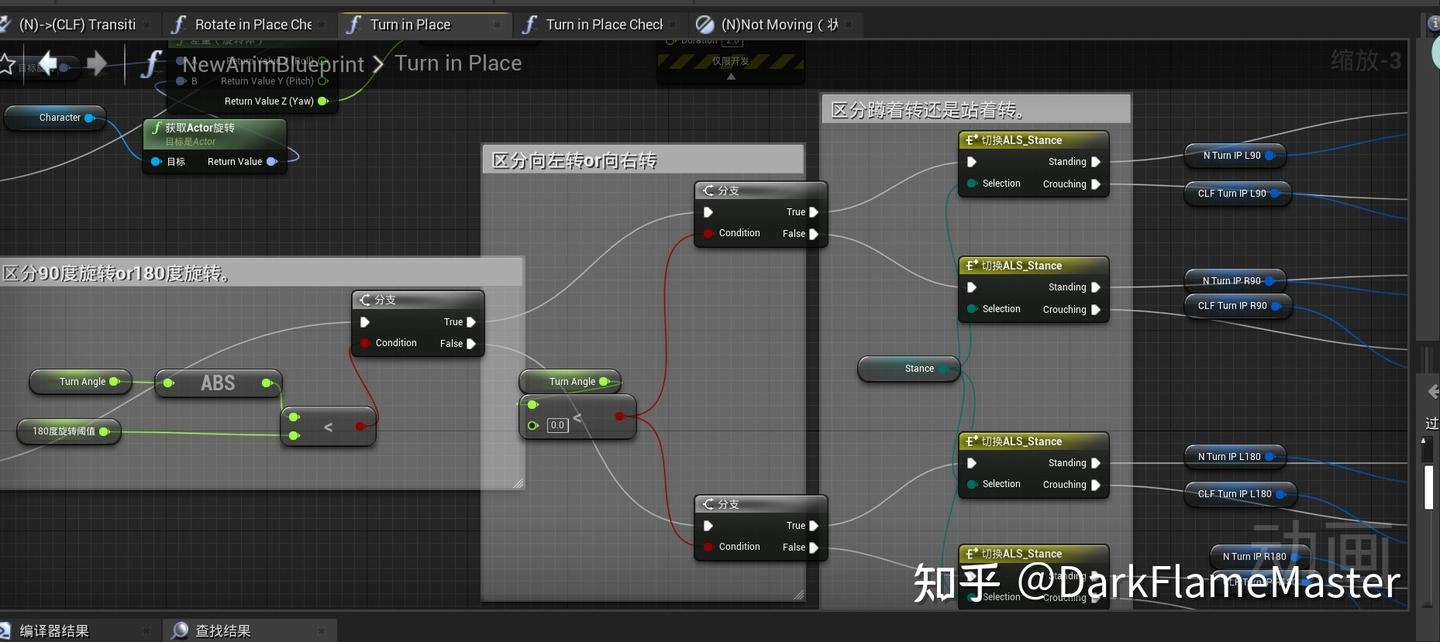This screenshot has height=642, width=1440.
Task: Open the breadcrumb chevron after NewAnimBlueprint
Action: click(x=379, y=64)
